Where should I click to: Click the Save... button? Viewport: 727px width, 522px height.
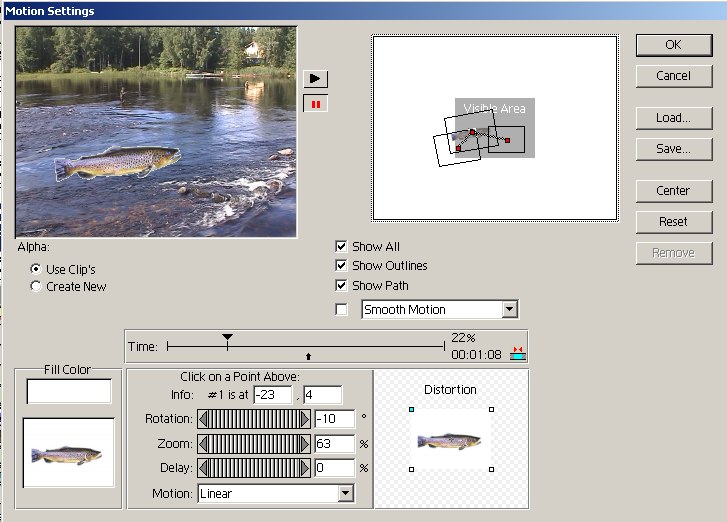674,149
